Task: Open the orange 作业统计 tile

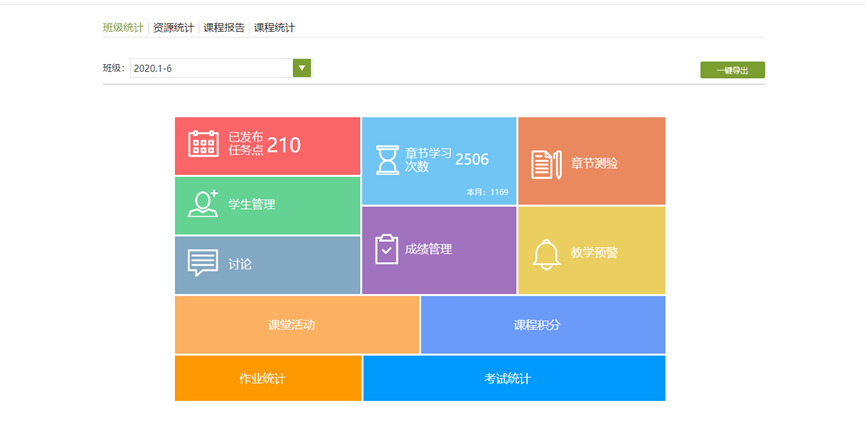Action: (x=267, y=379)
